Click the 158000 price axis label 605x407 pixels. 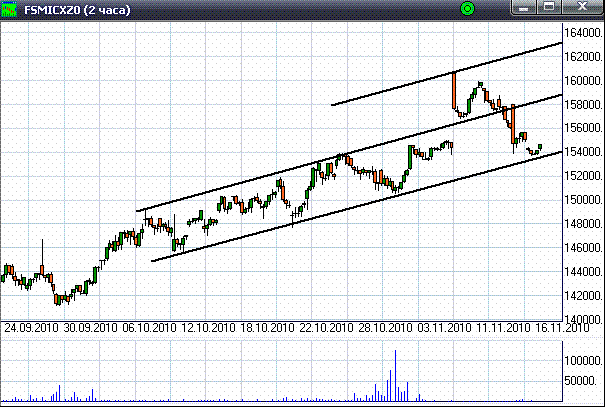(x=583, y=105)
